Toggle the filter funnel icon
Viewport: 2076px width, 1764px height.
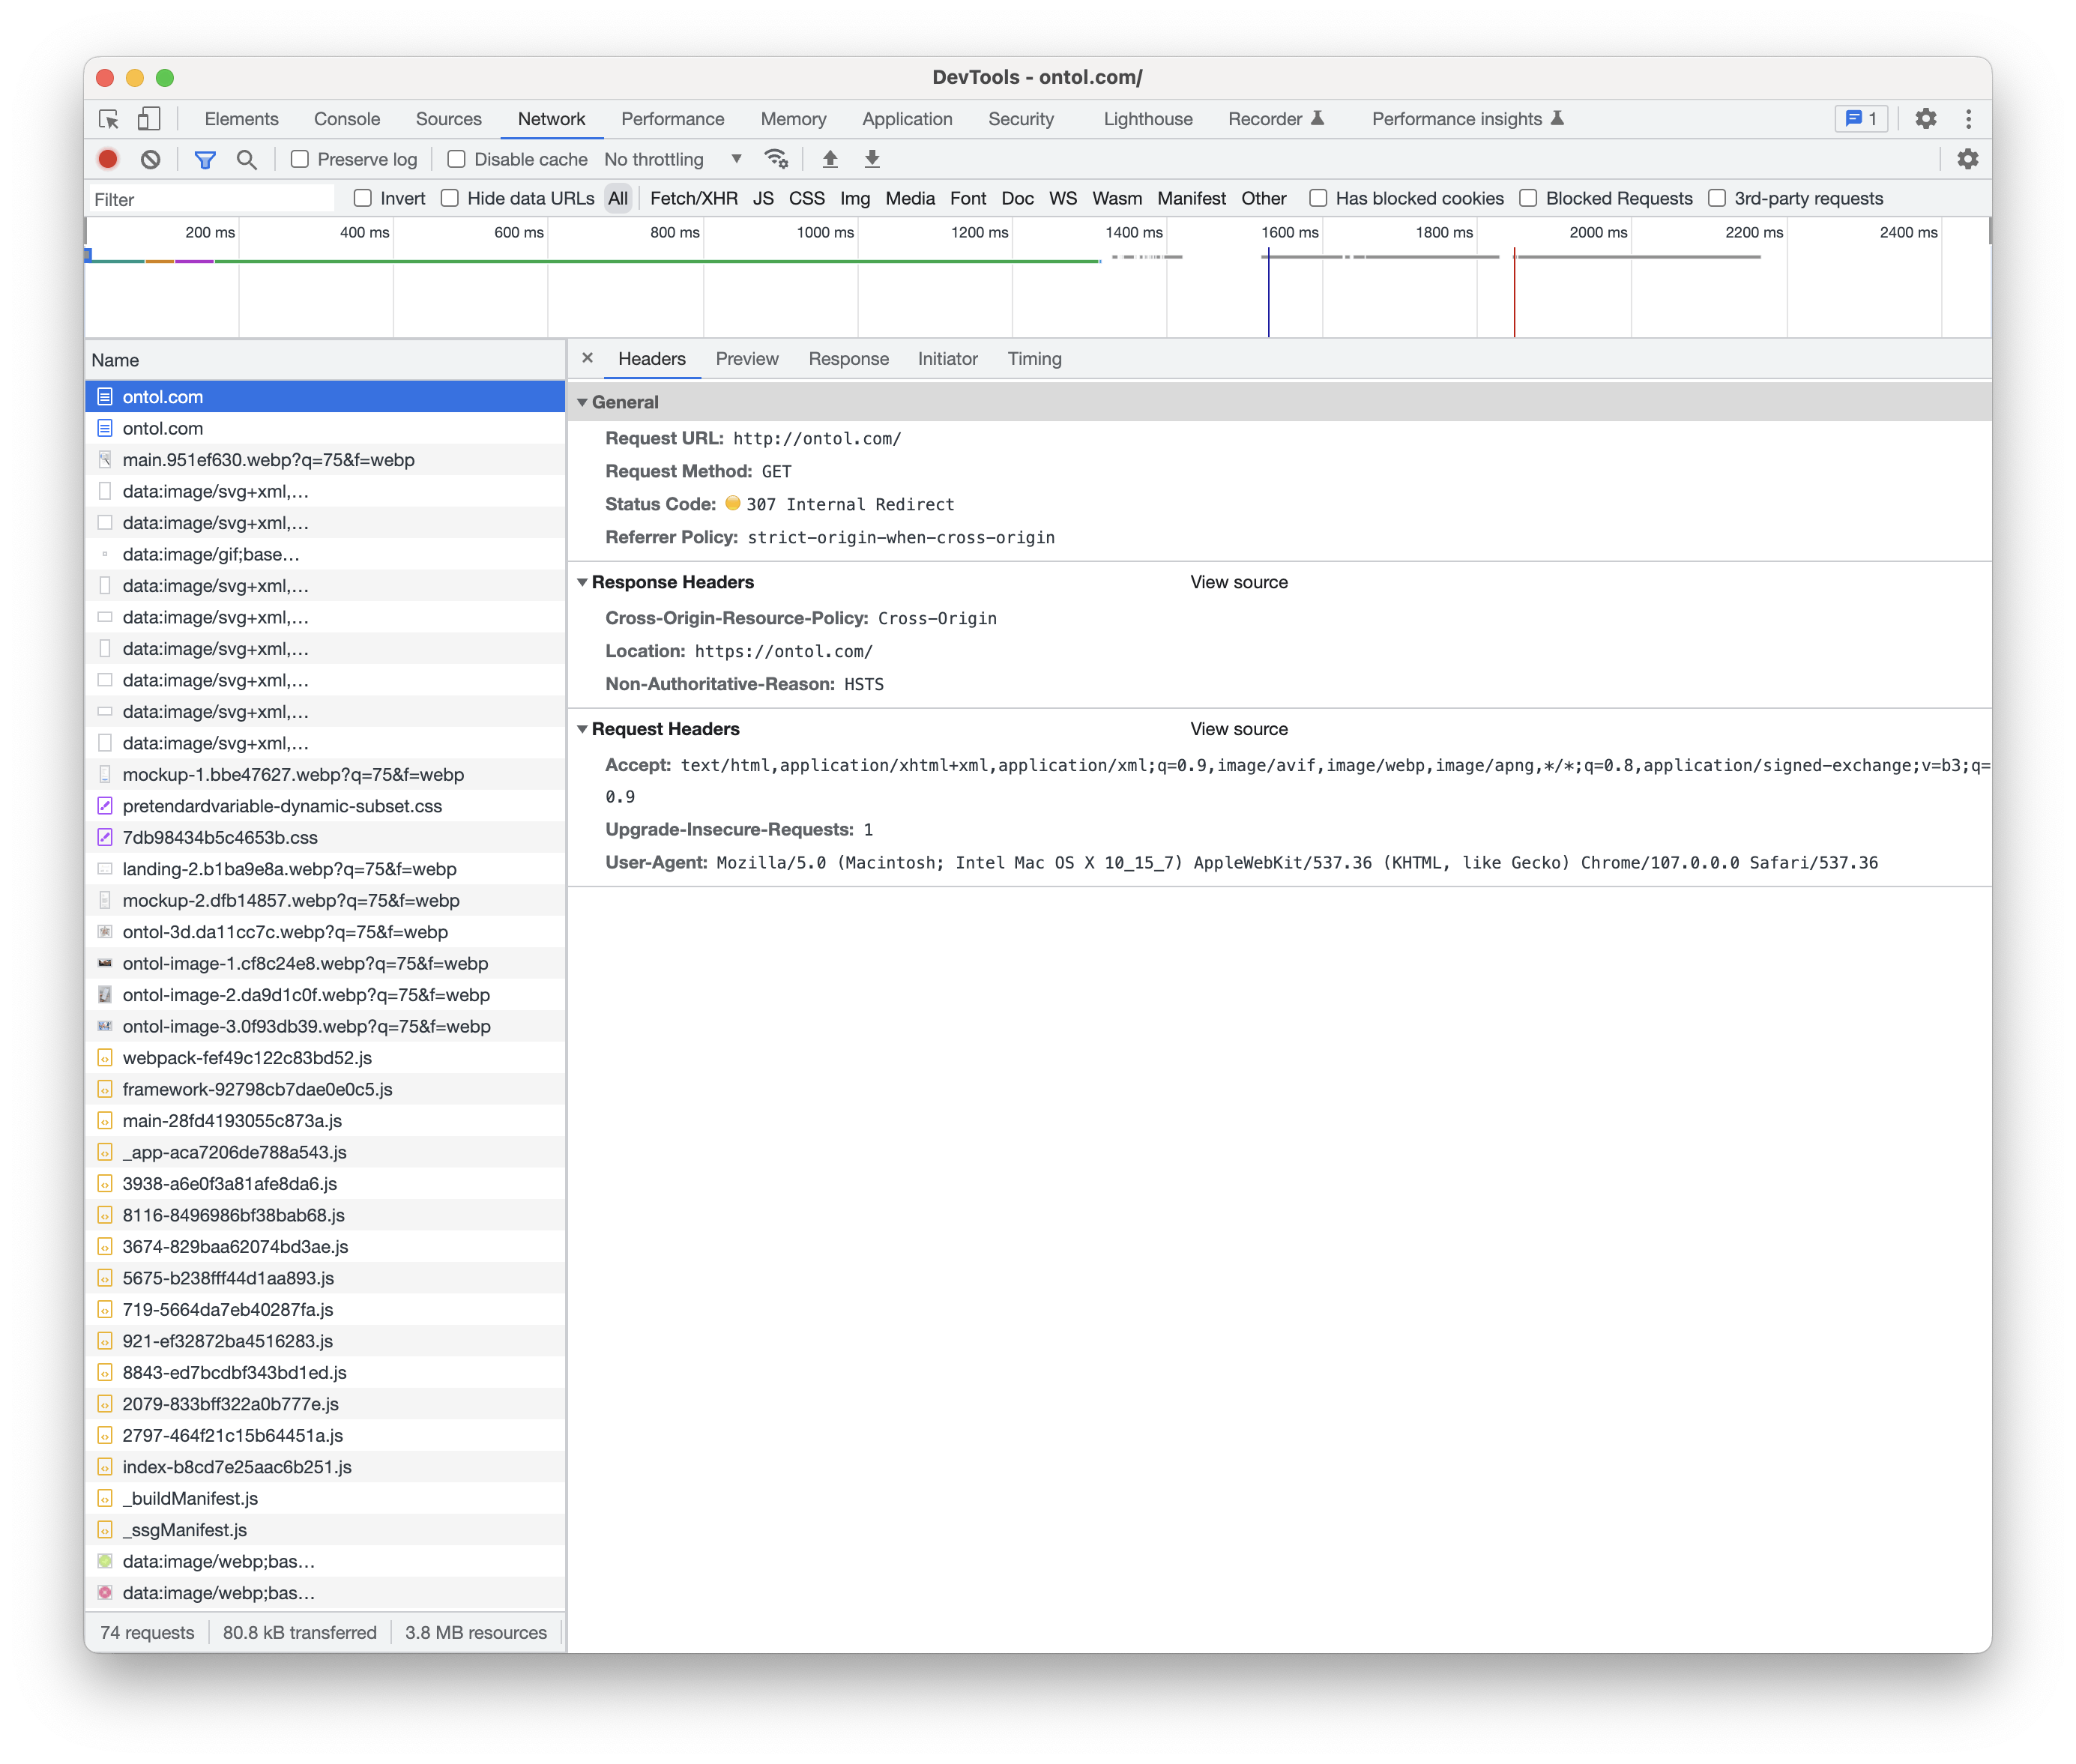click(x=205, y=159)
